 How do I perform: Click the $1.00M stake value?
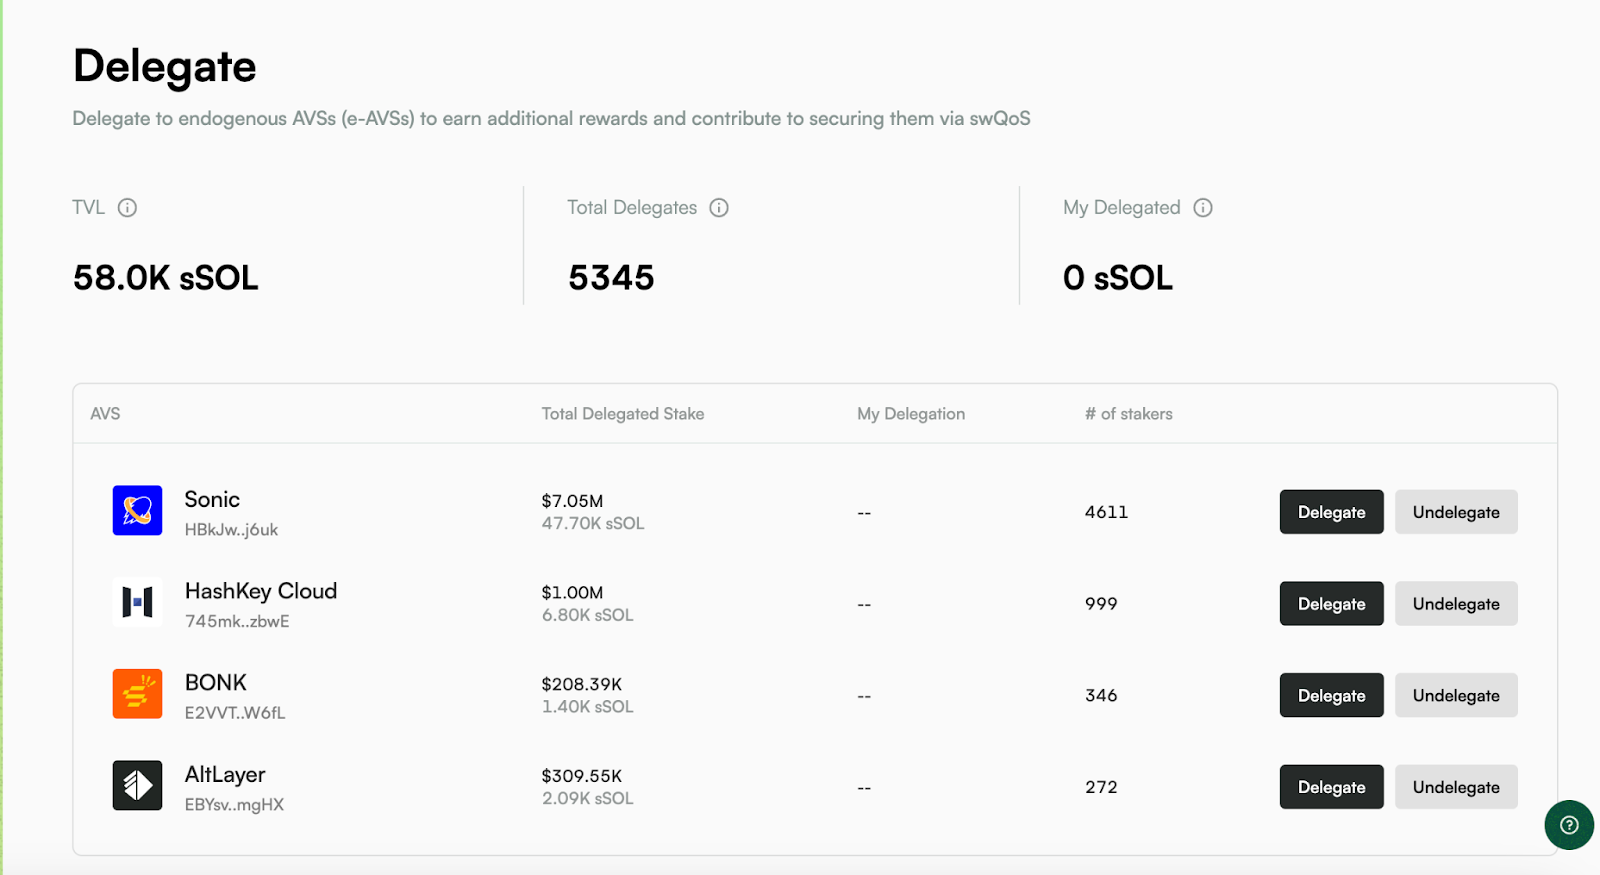click(572, 593)
